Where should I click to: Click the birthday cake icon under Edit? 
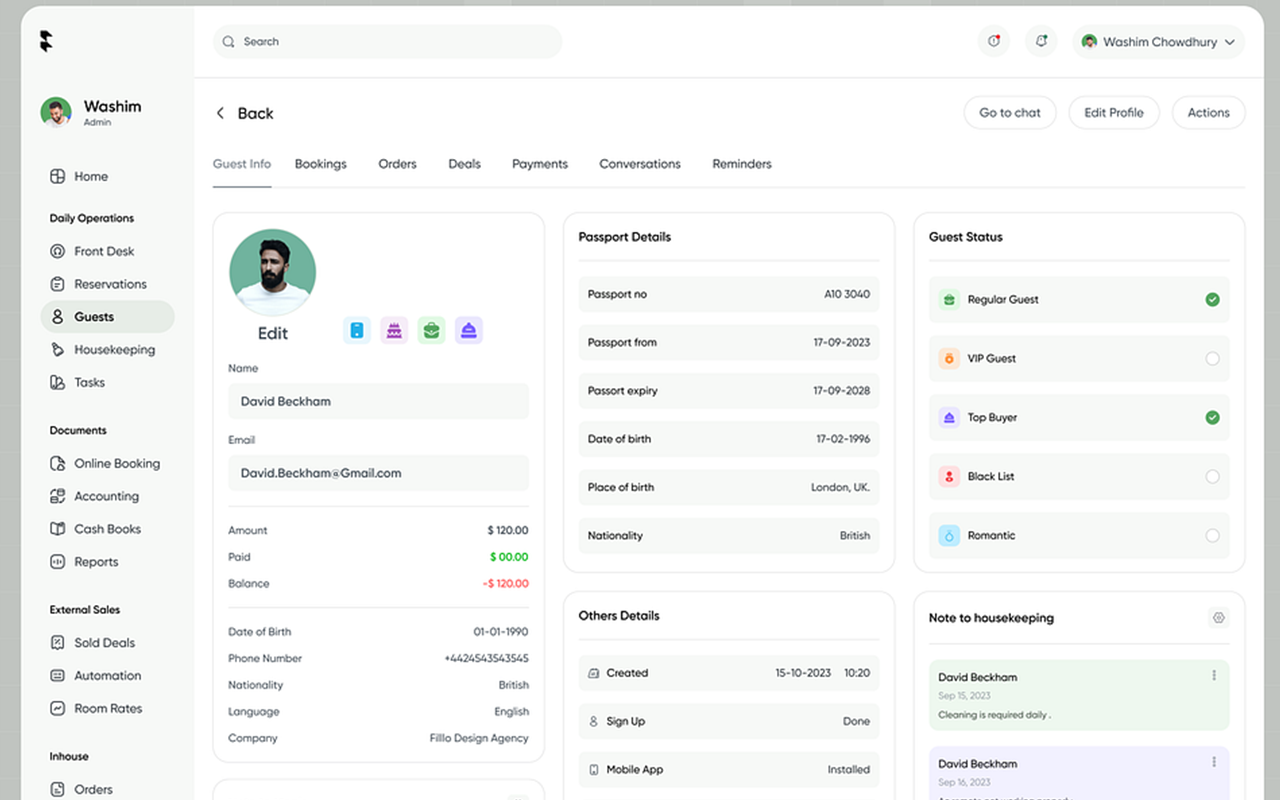[394, 330]
